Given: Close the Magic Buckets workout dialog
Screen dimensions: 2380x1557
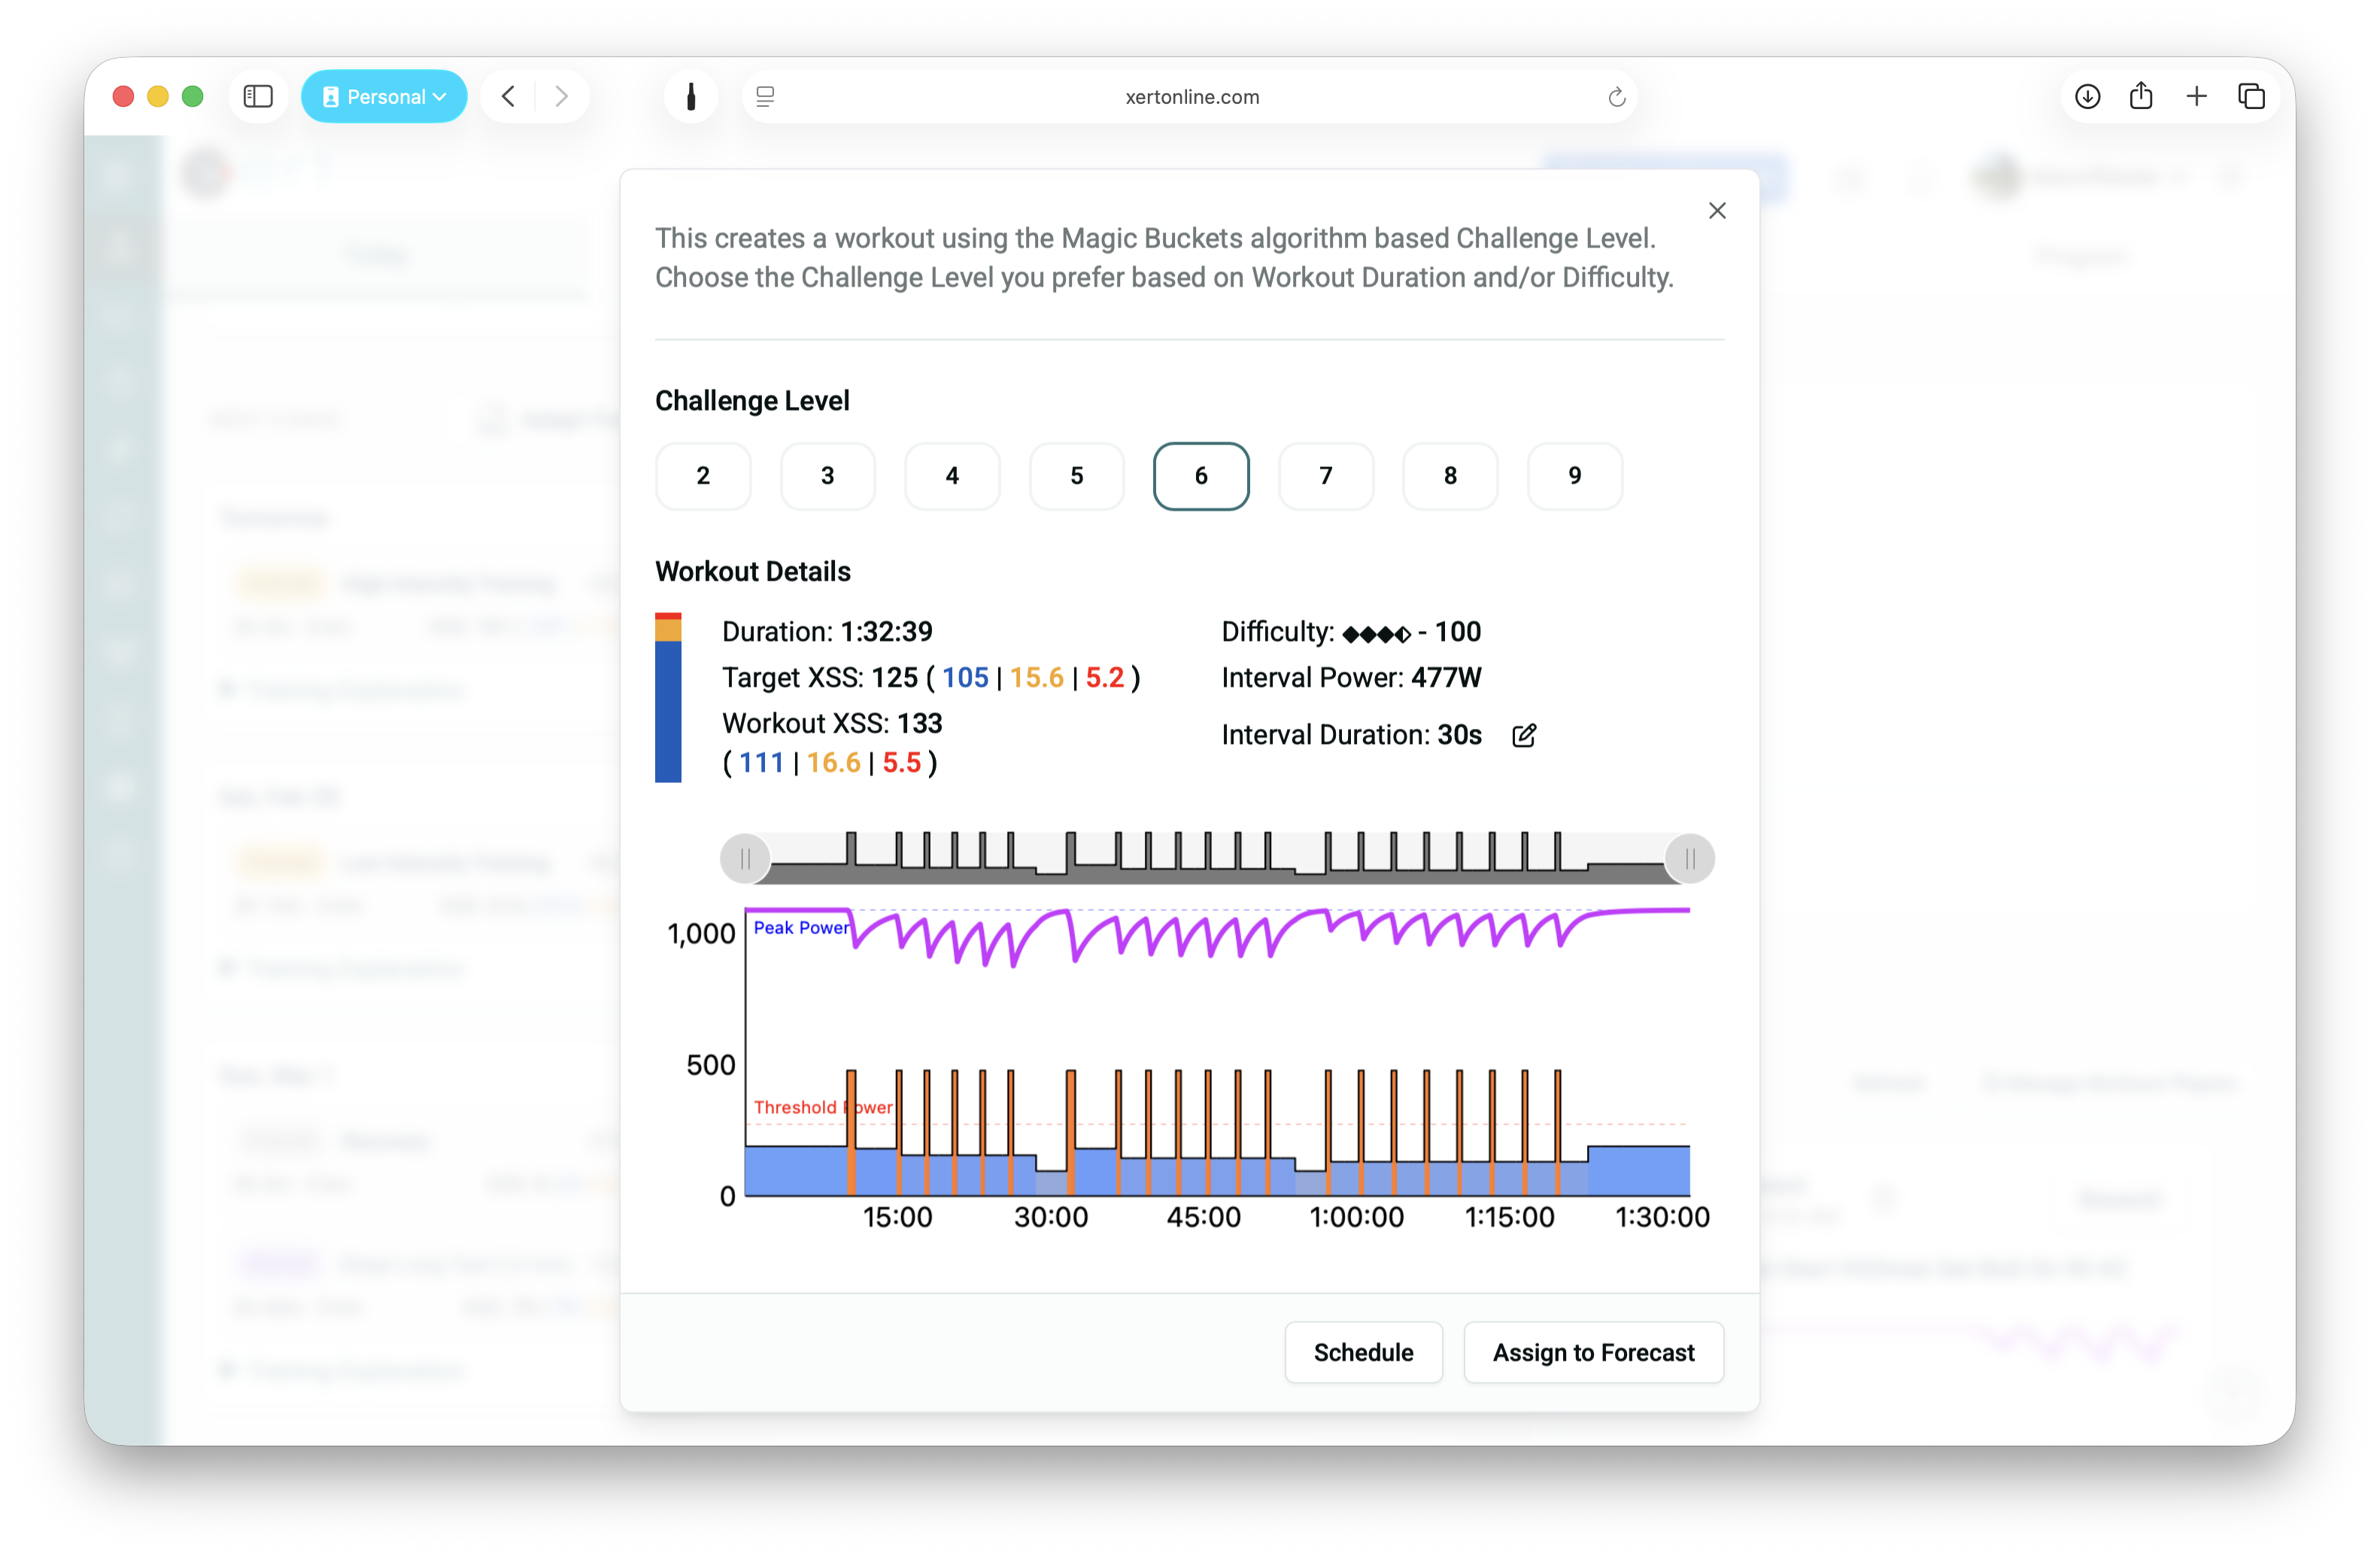Looking at the screenshot, I should coord(1716,211).
